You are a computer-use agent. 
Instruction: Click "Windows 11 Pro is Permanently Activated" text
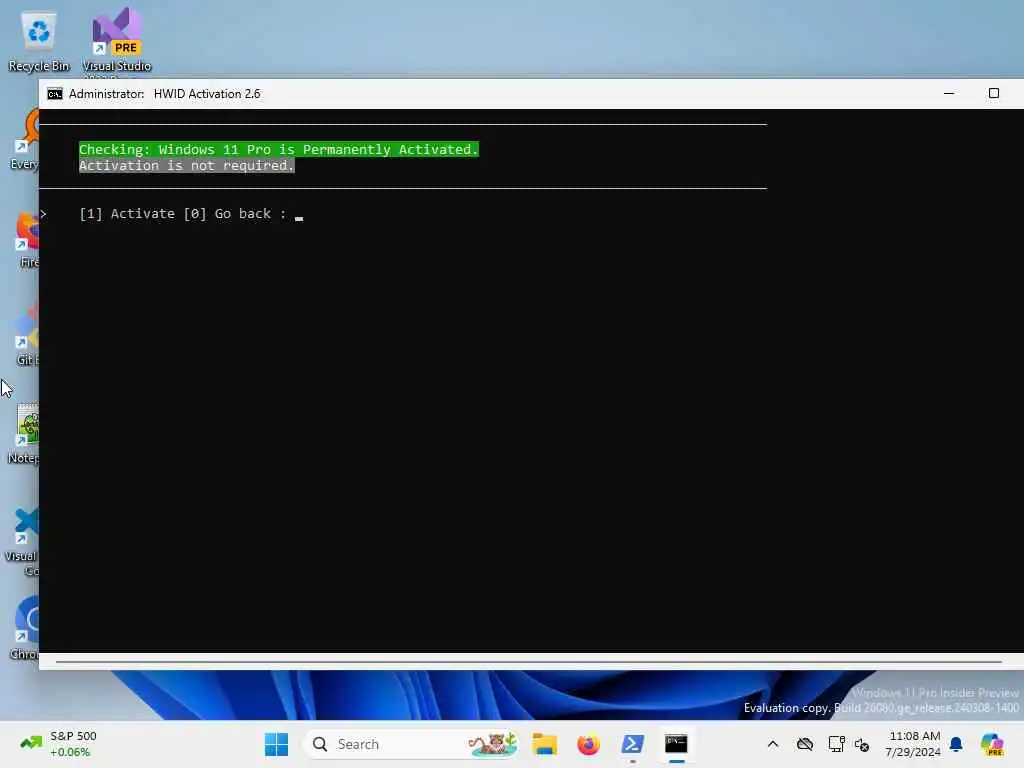click(319, 150)
